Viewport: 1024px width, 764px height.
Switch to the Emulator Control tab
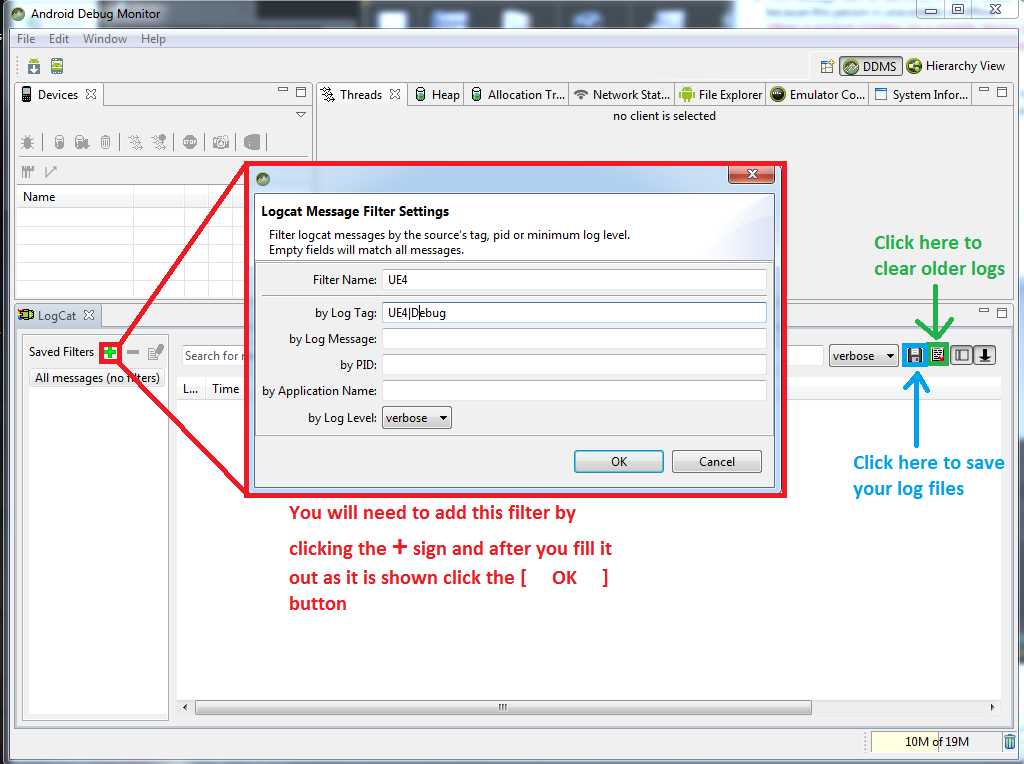pyautogui.click(x=818, y=95)
